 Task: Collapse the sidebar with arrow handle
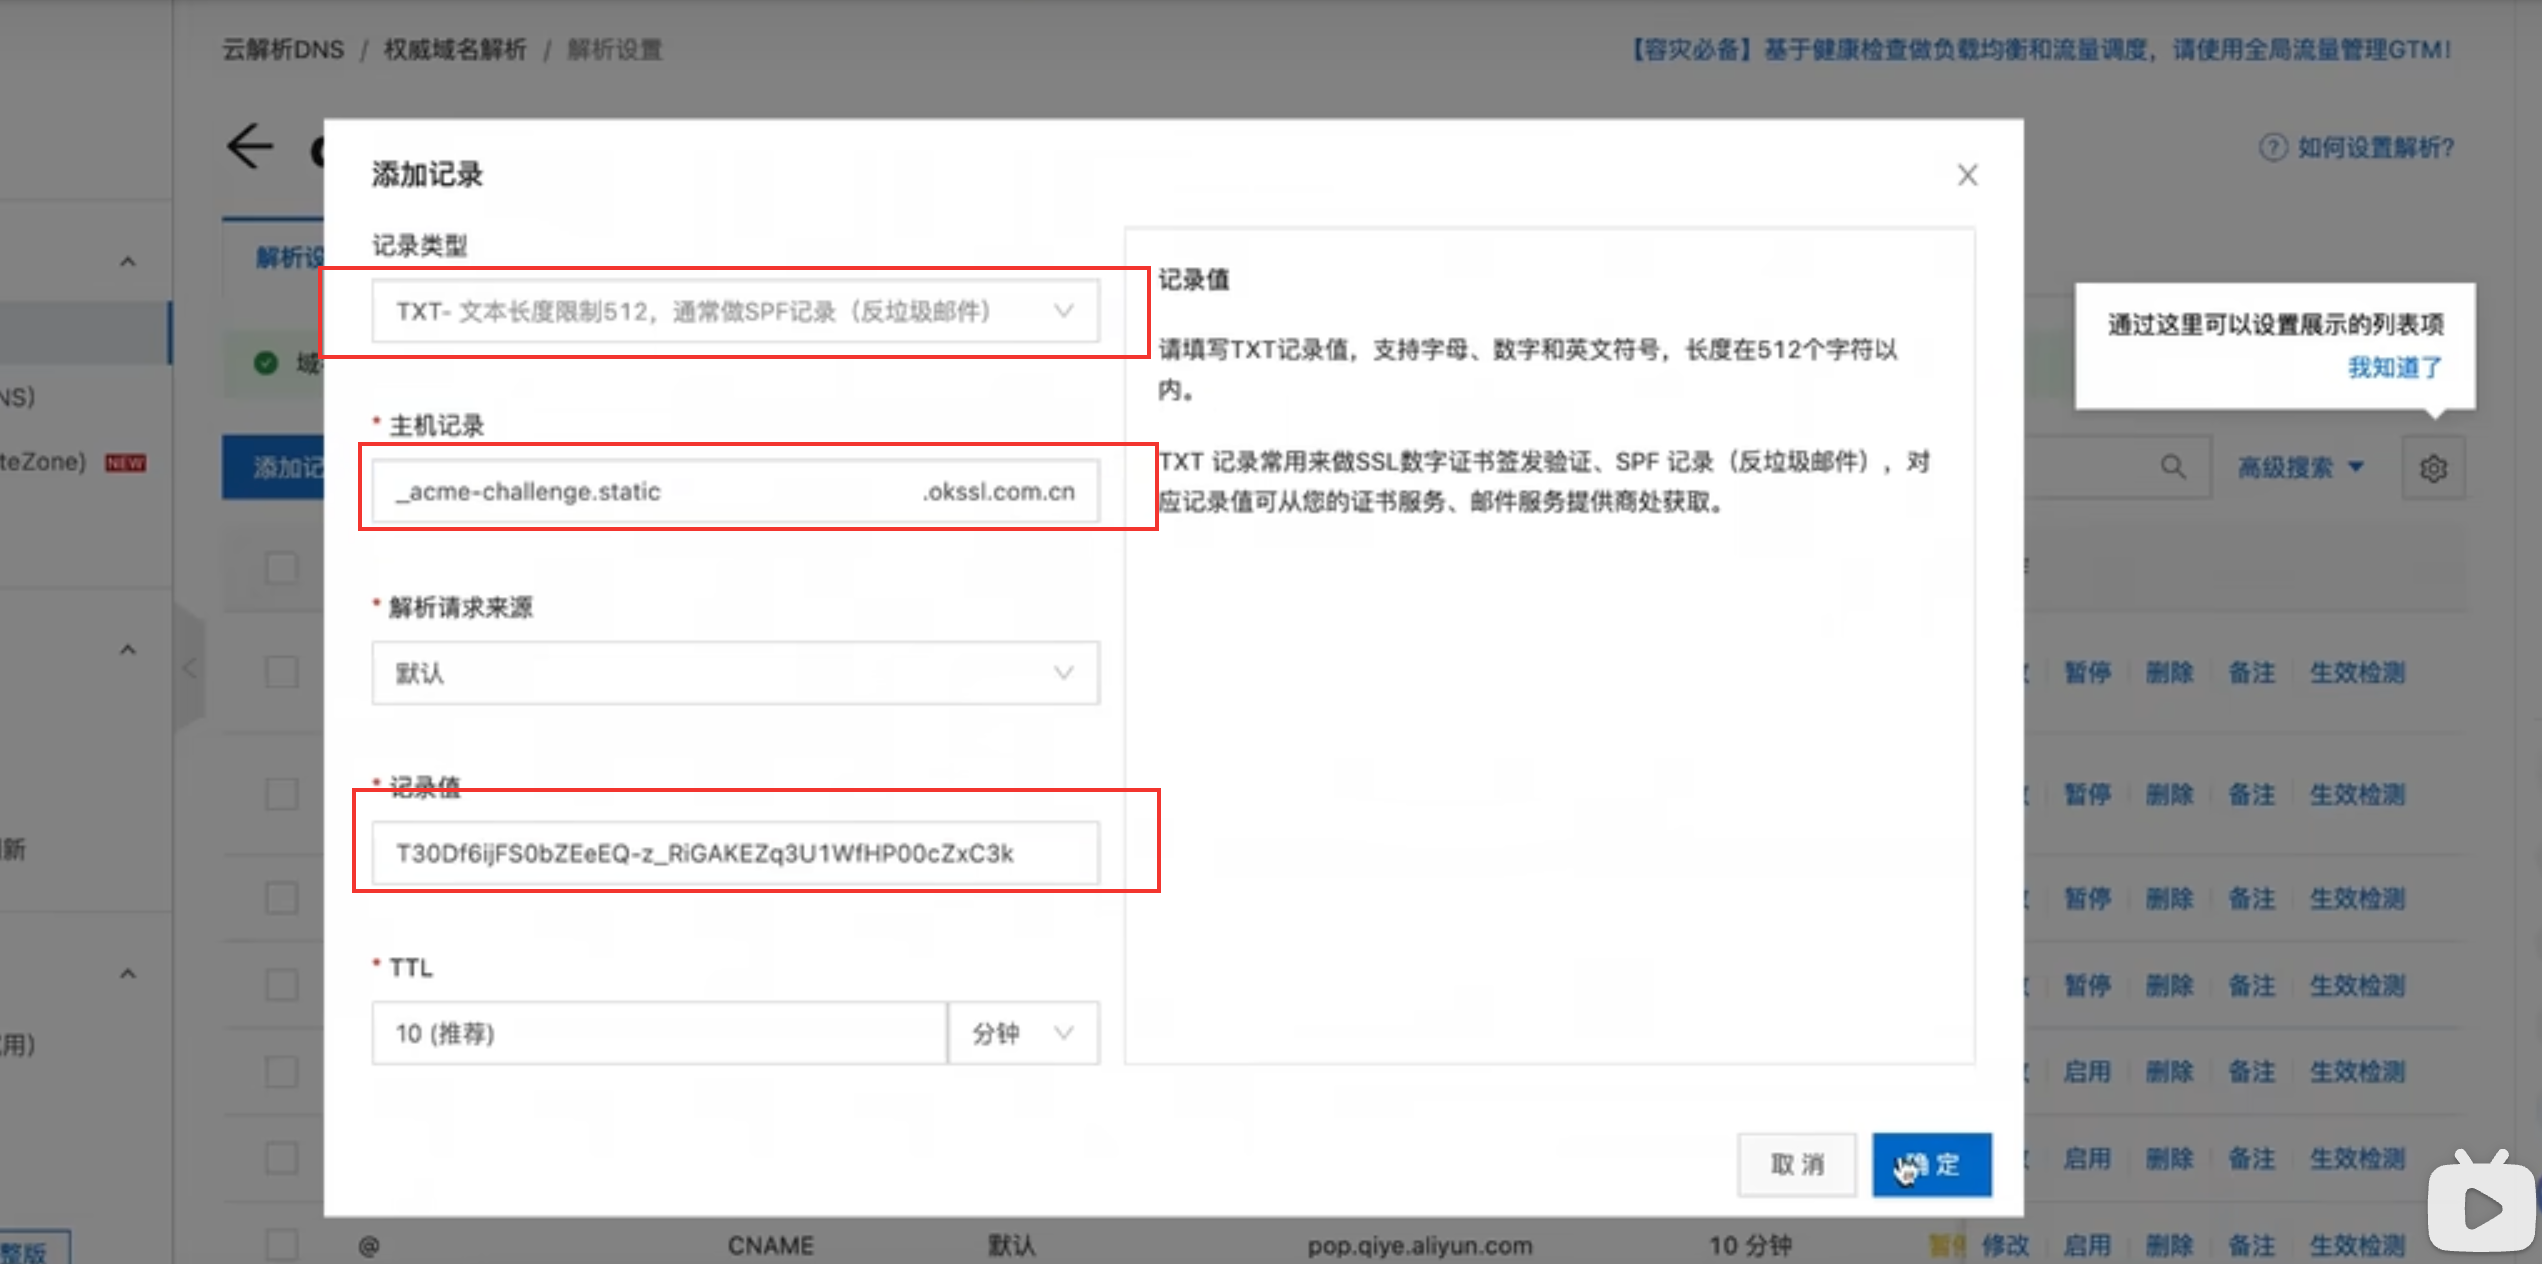(x=188, y=668)
